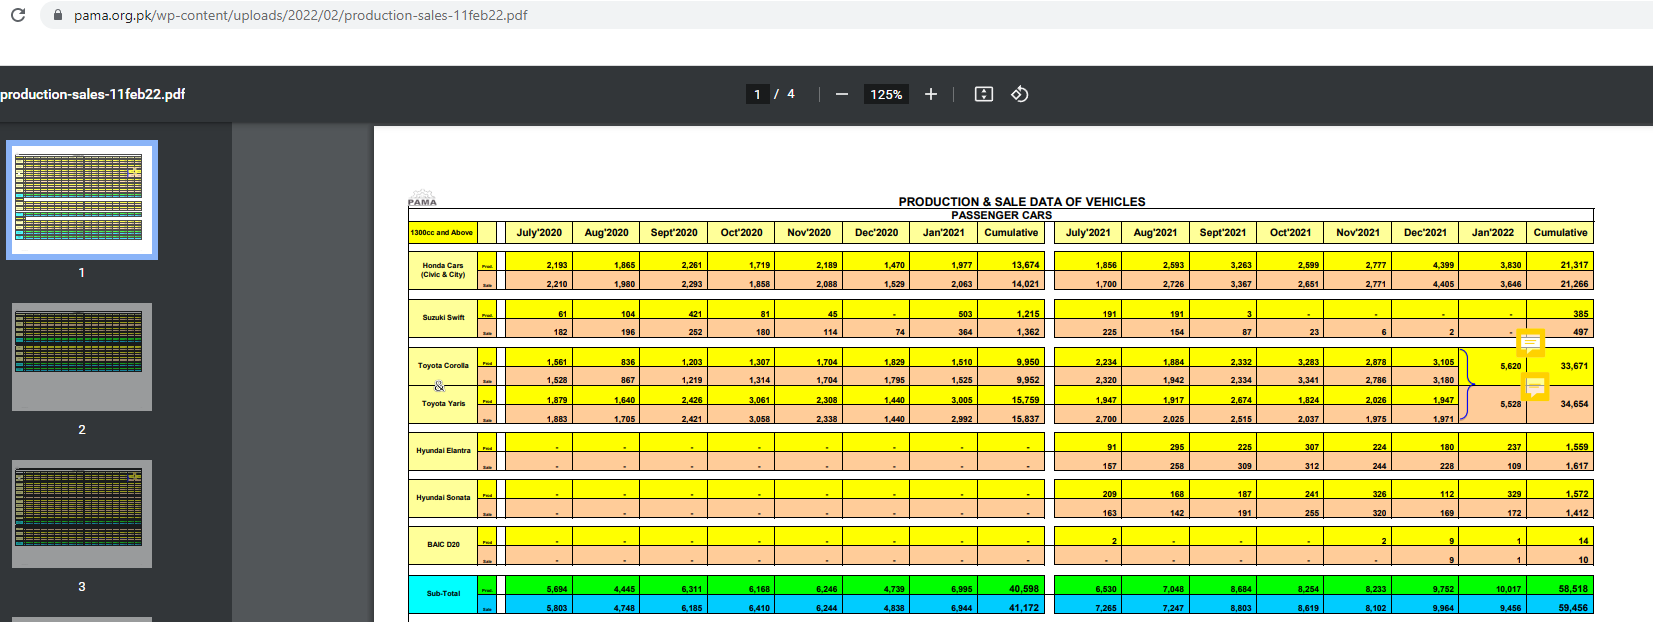Click the document title production-sales-11feb22.pdf

point(93,94)
